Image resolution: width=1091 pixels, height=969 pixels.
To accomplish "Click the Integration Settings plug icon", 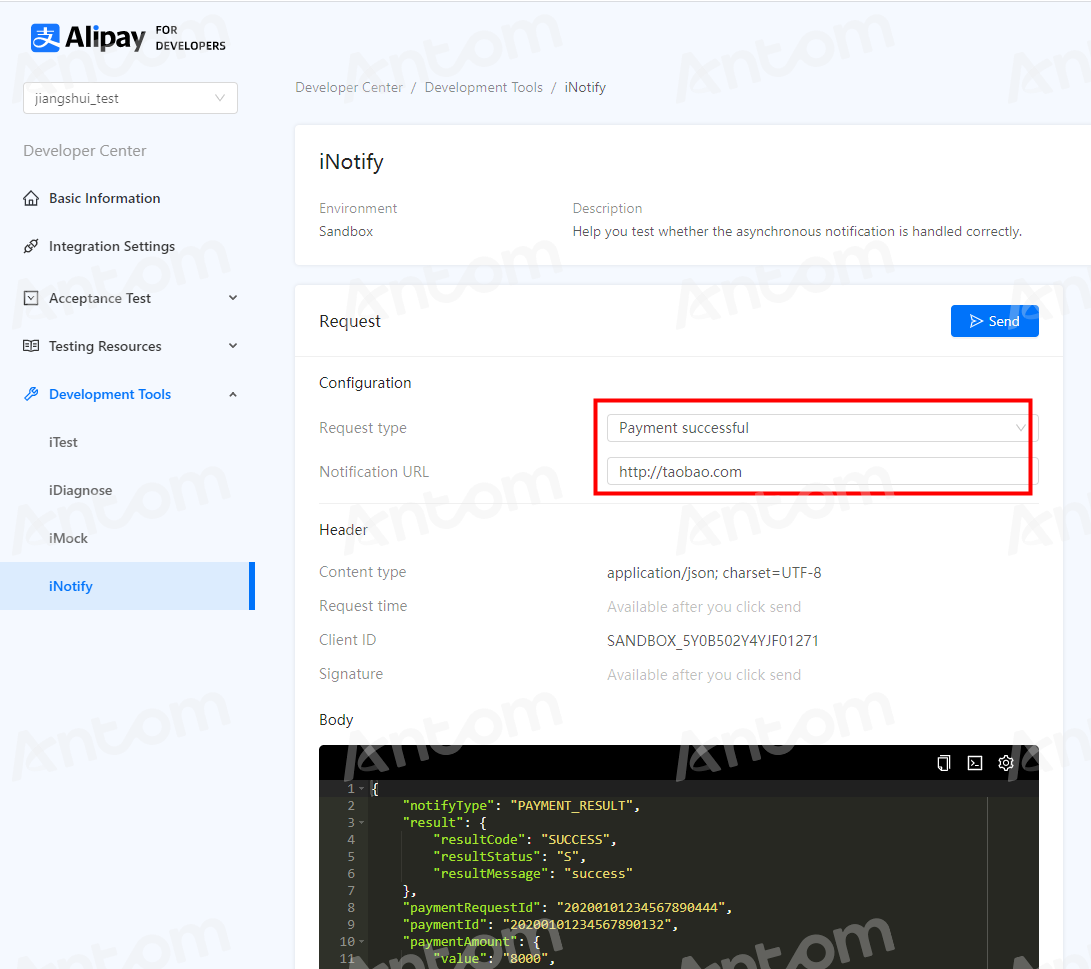I will [31, 246].
